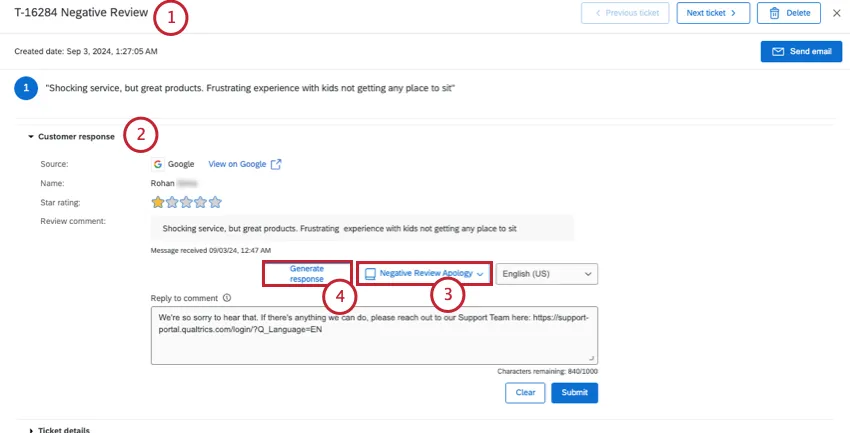The width and height of the screenshot is (850, 433).
Task: Click the info icon beside Reply to comment
Action: (x=228, y=297)
